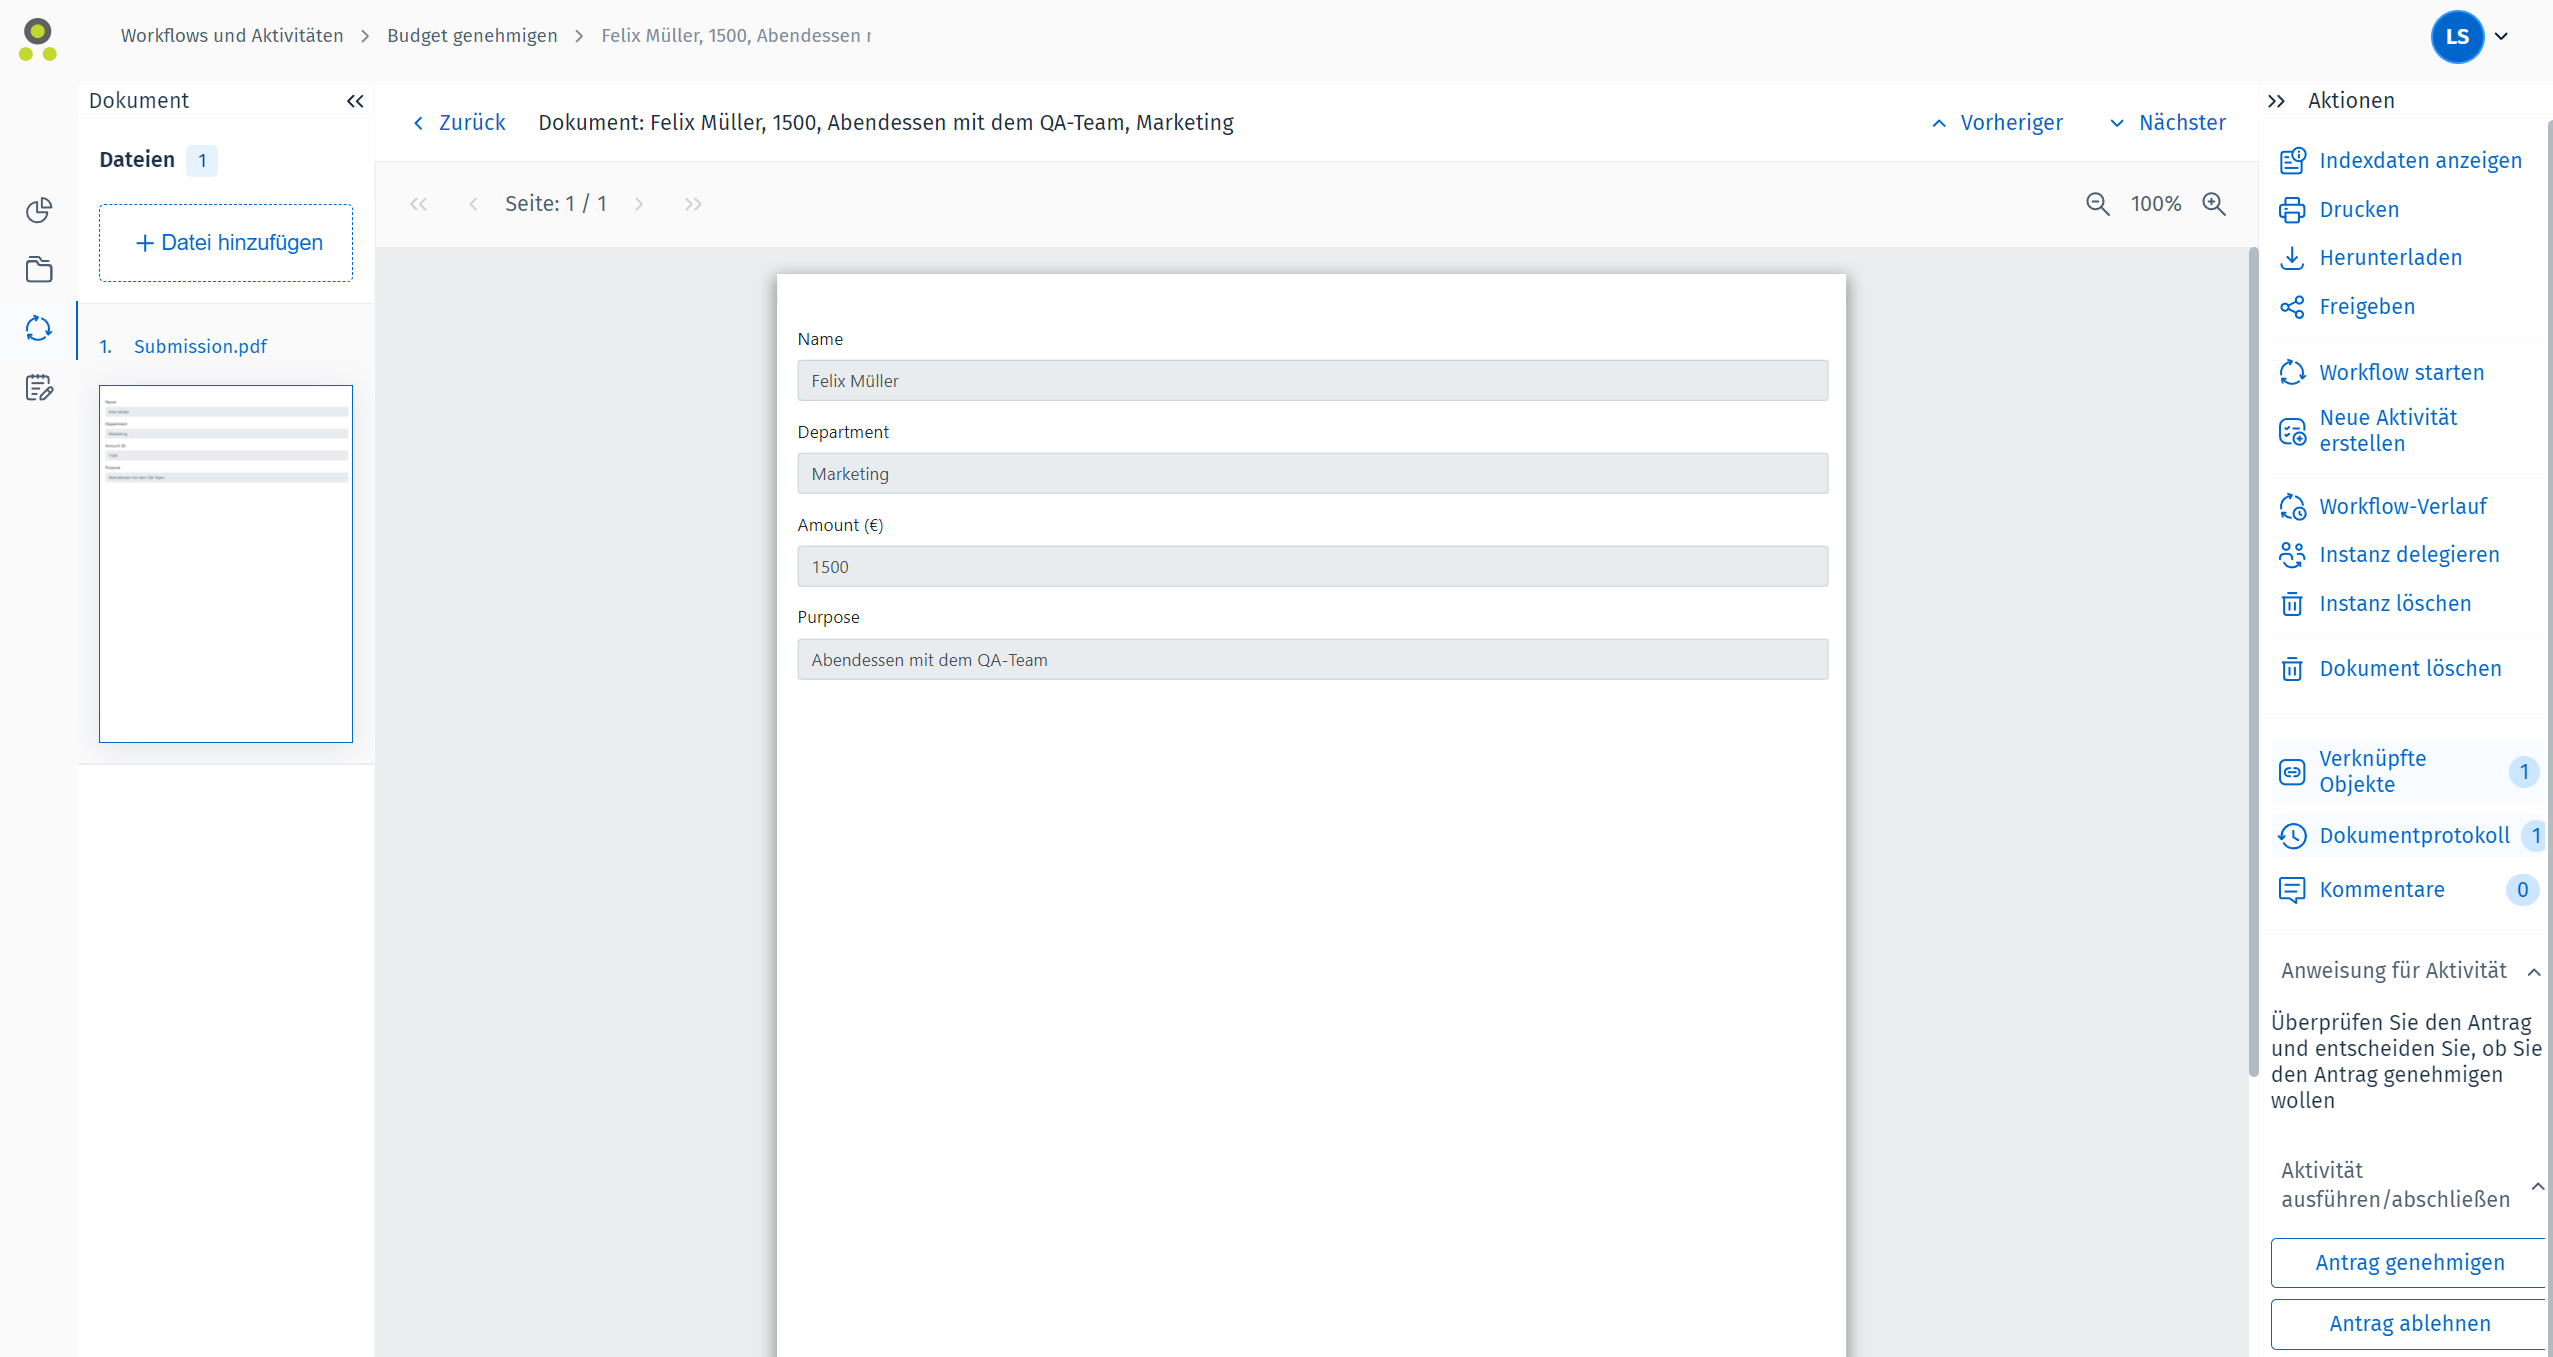Click Antrag ablehnen button
2553x1357 pixels.
[x=2410, y=1324]
